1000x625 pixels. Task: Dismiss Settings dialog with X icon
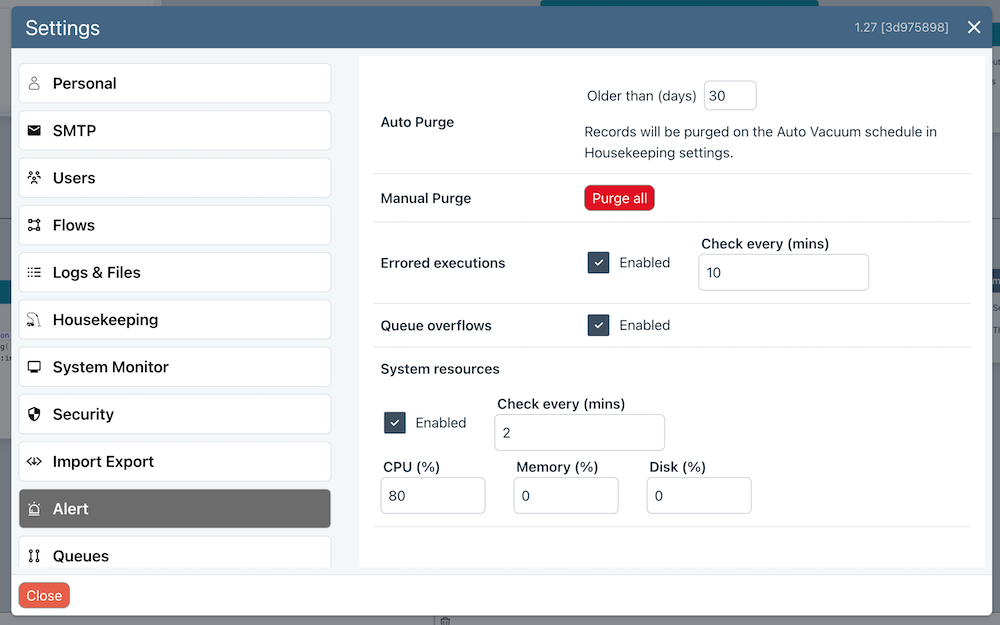click(974, 27)
